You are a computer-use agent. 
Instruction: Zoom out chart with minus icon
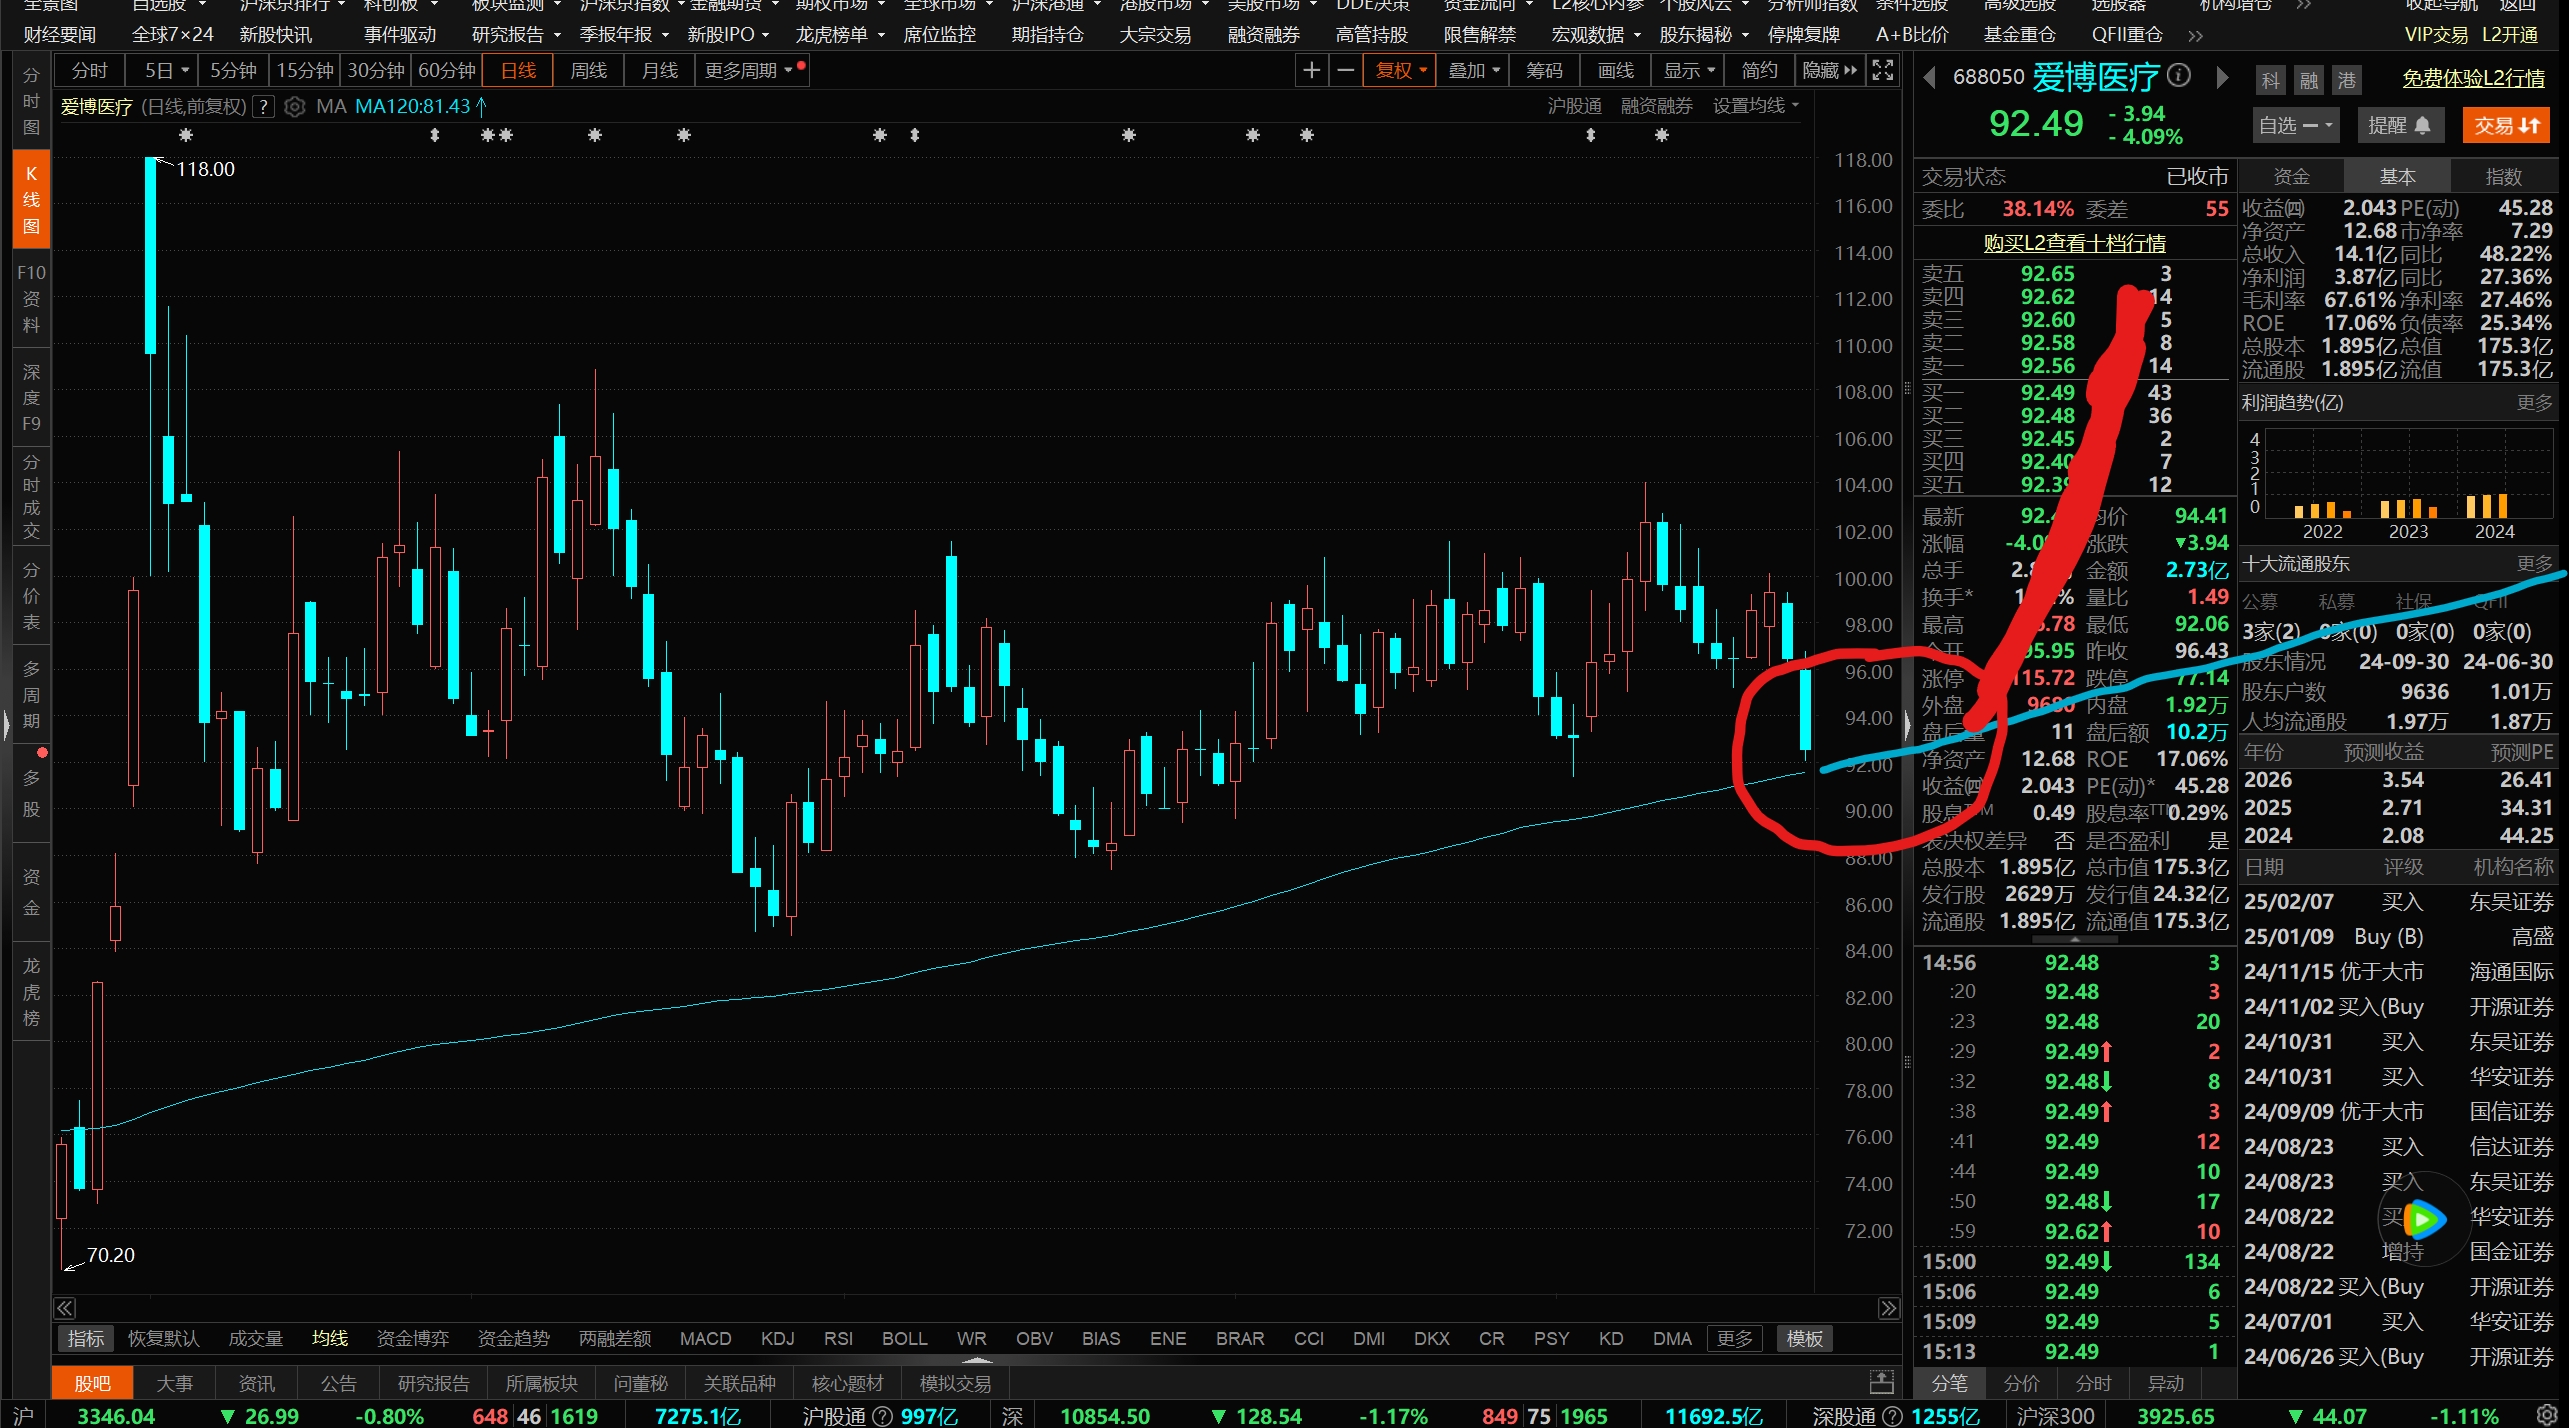pyautogui.click(x=1346, y=70)
